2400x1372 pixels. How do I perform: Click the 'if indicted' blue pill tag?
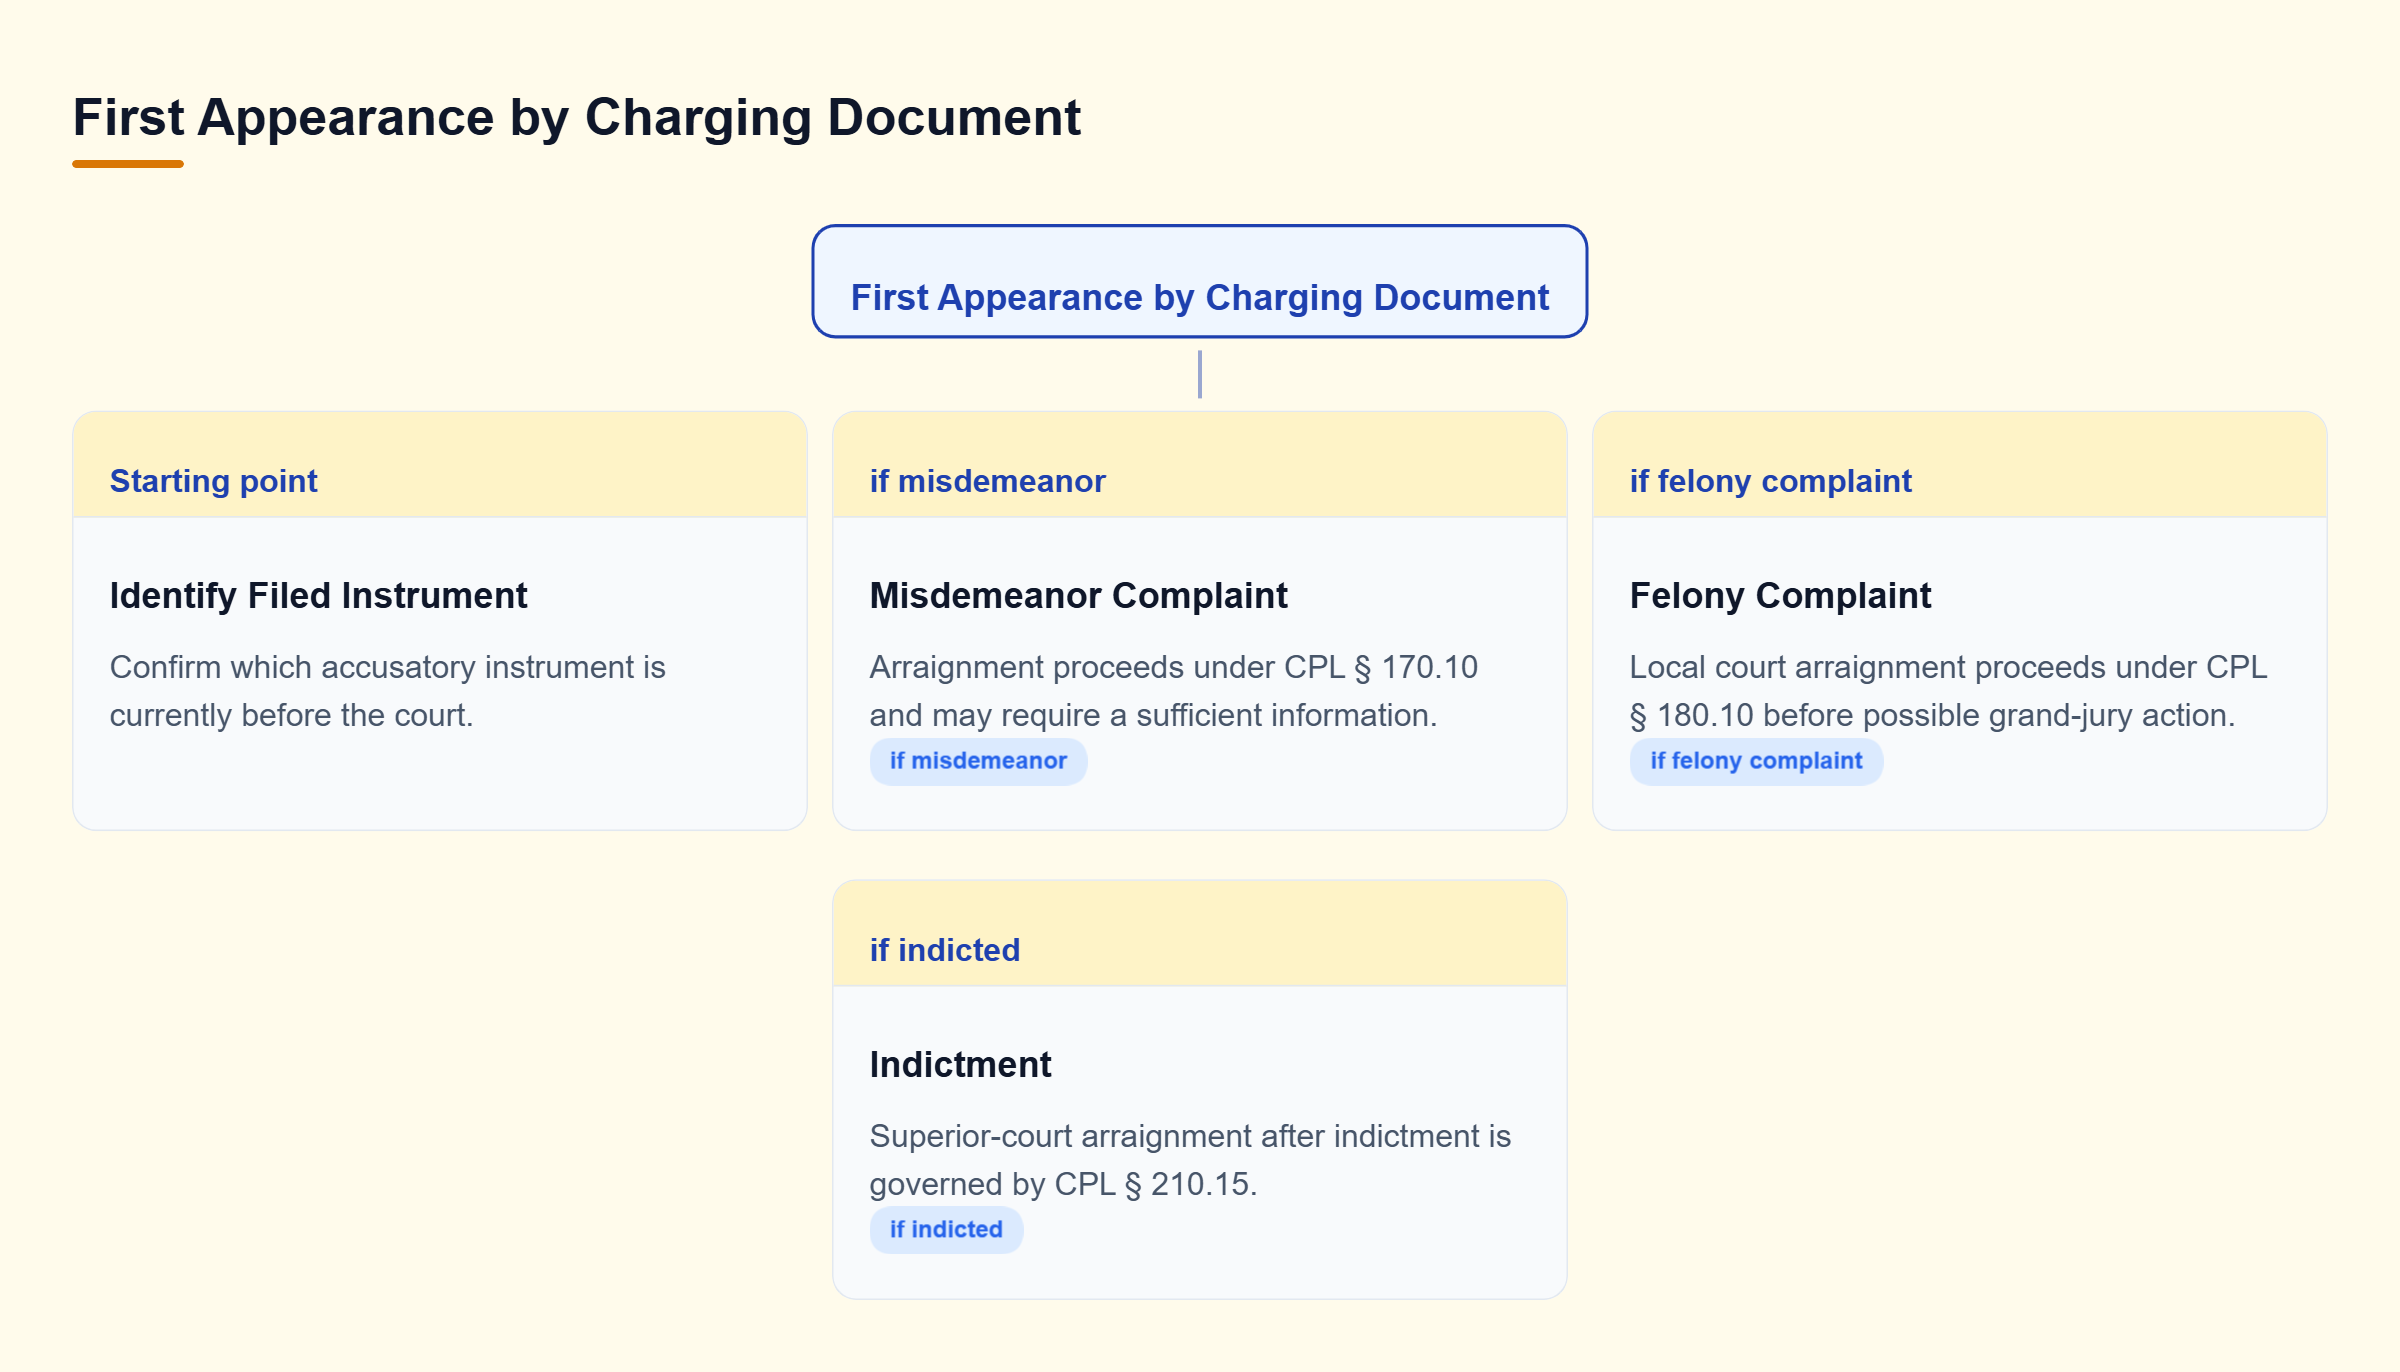tap(946, 1230)
